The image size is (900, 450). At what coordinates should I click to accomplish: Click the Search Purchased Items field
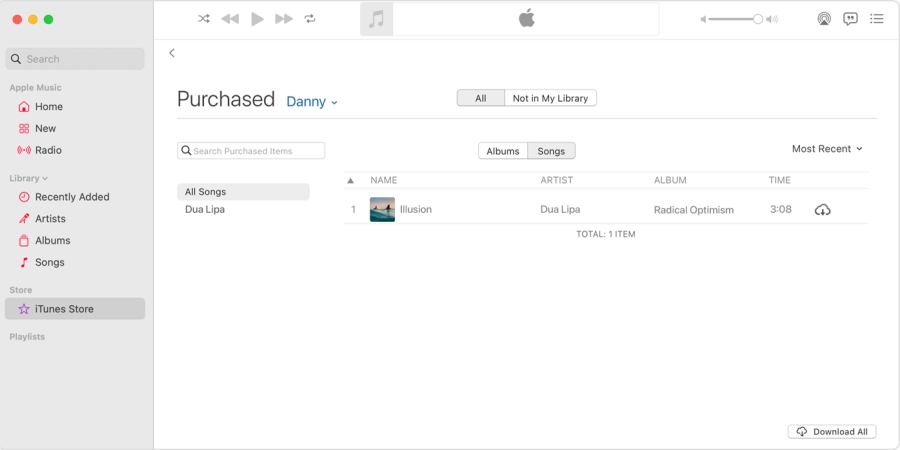251,151
